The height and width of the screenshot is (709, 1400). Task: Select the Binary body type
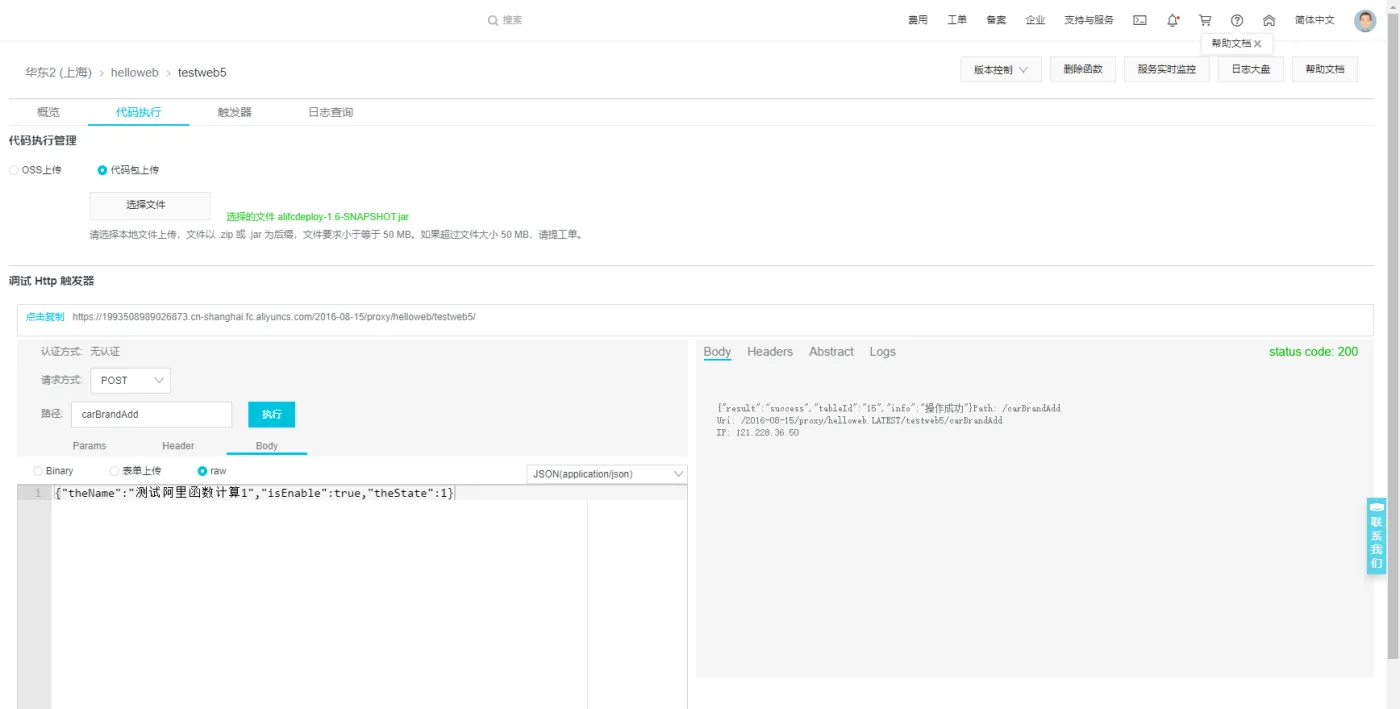38,471
